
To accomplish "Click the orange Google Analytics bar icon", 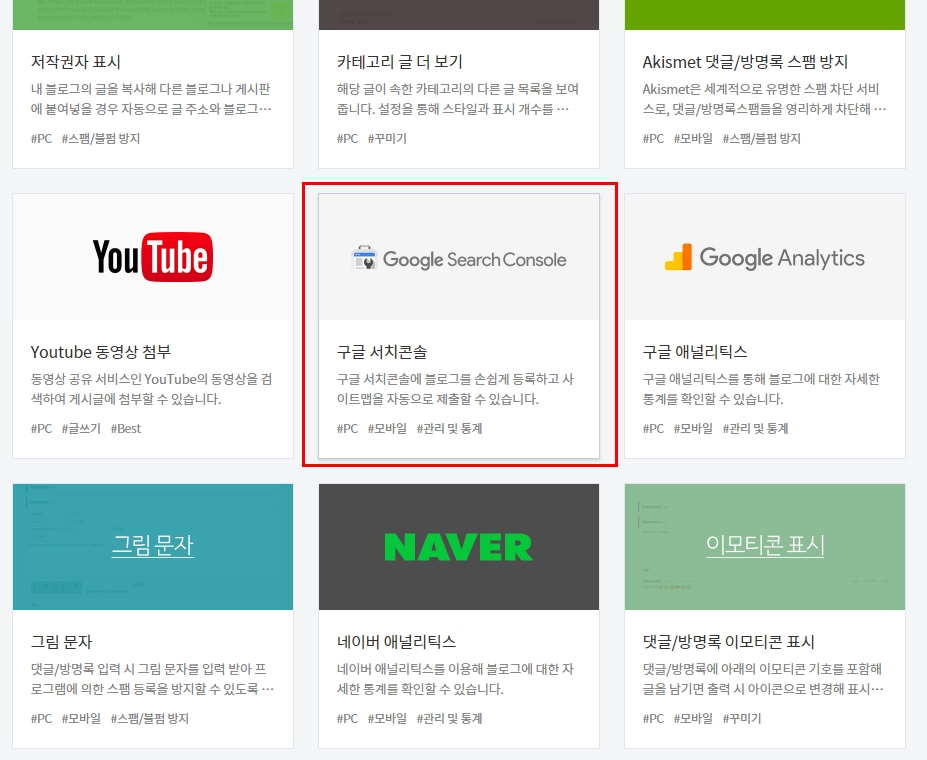I will pos(678,257).
